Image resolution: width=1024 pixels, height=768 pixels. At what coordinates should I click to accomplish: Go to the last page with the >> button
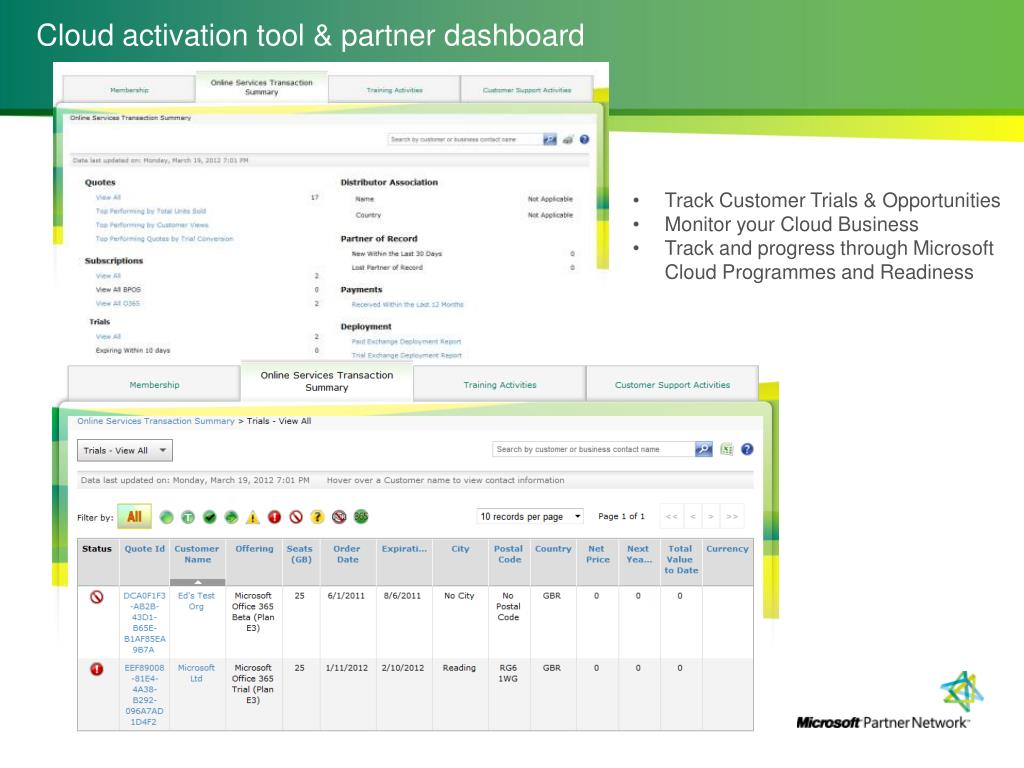coord(732,517)
